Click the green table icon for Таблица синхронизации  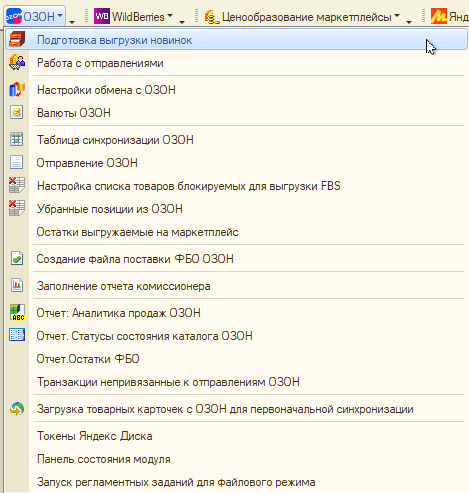click(17, 139)
